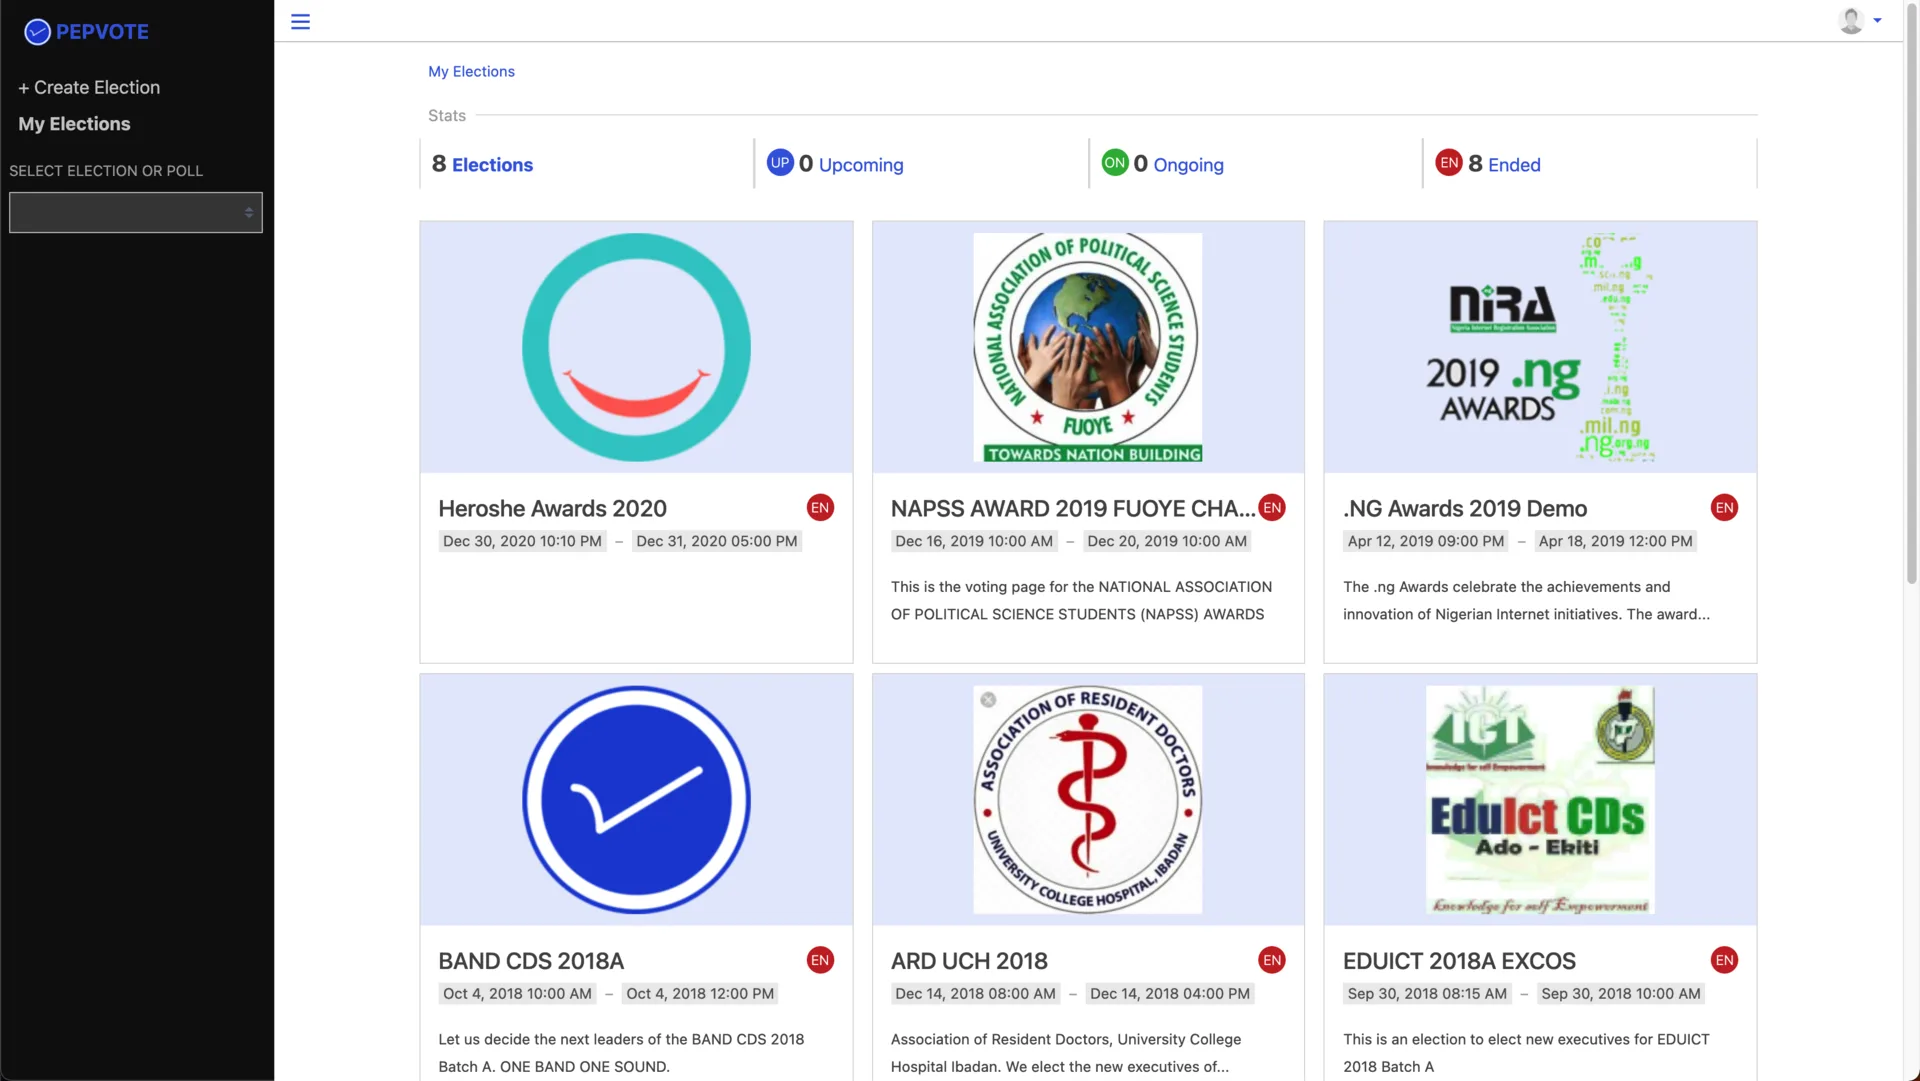Screen dimensions: 1920x1081
Task: Open ARD UCH 2018 election title
Action: (x=969, y=961)
